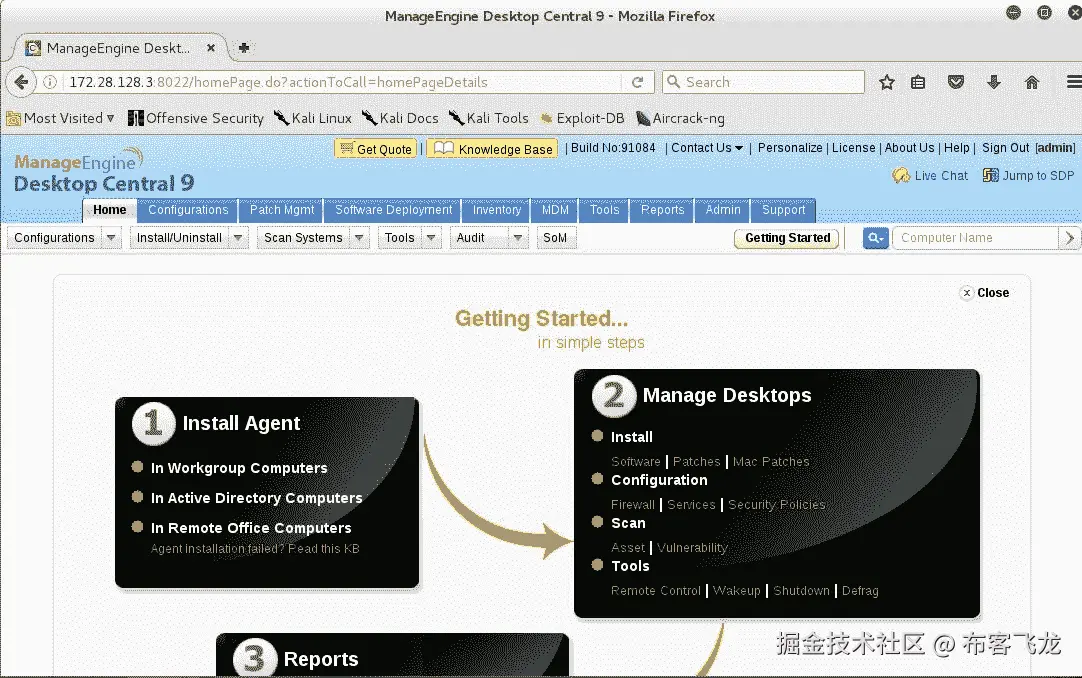
Task: Switch to the Patch Mgmt tab
Action: [x=282, y=210]
